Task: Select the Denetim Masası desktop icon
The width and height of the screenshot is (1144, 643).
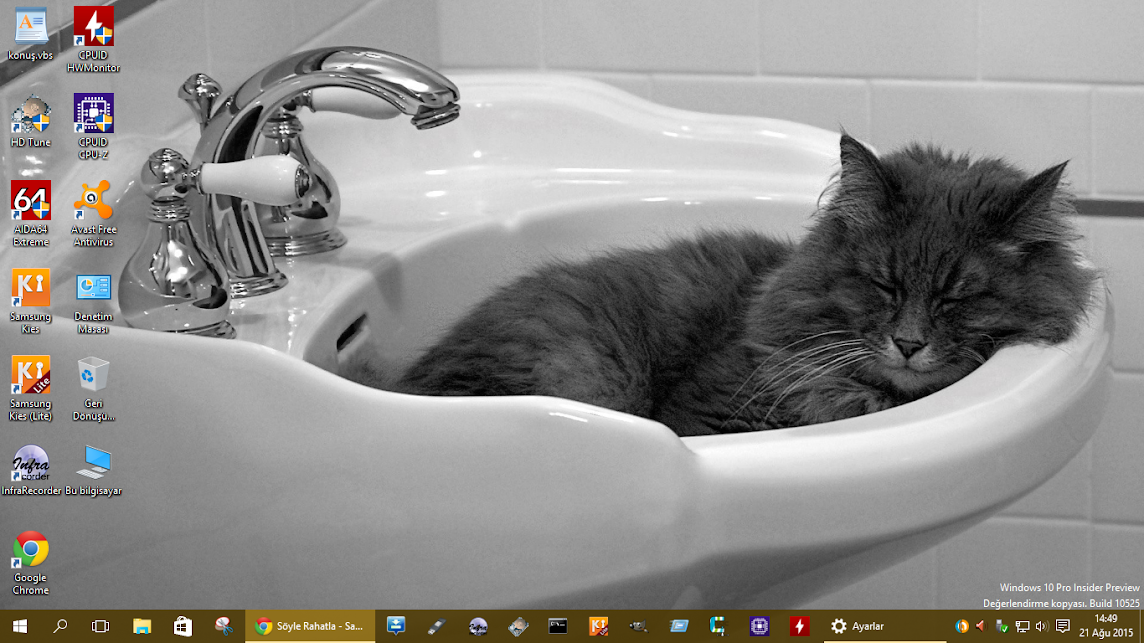Action: coord(93,301)
